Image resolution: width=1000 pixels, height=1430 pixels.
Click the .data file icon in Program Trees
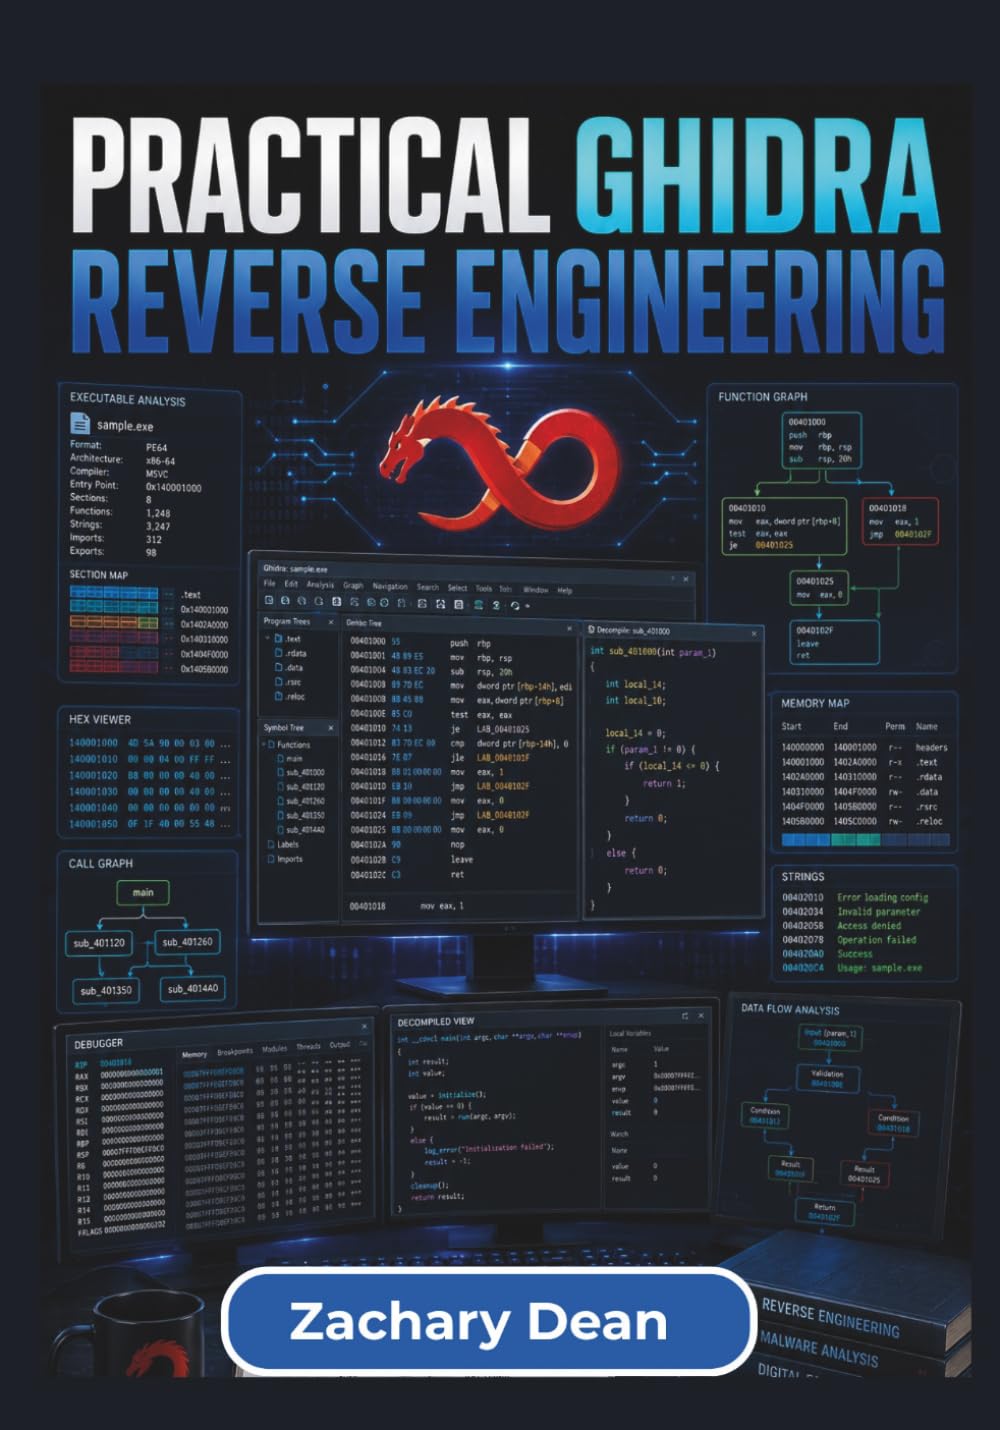pyautogui.click(x=279, y=667)
